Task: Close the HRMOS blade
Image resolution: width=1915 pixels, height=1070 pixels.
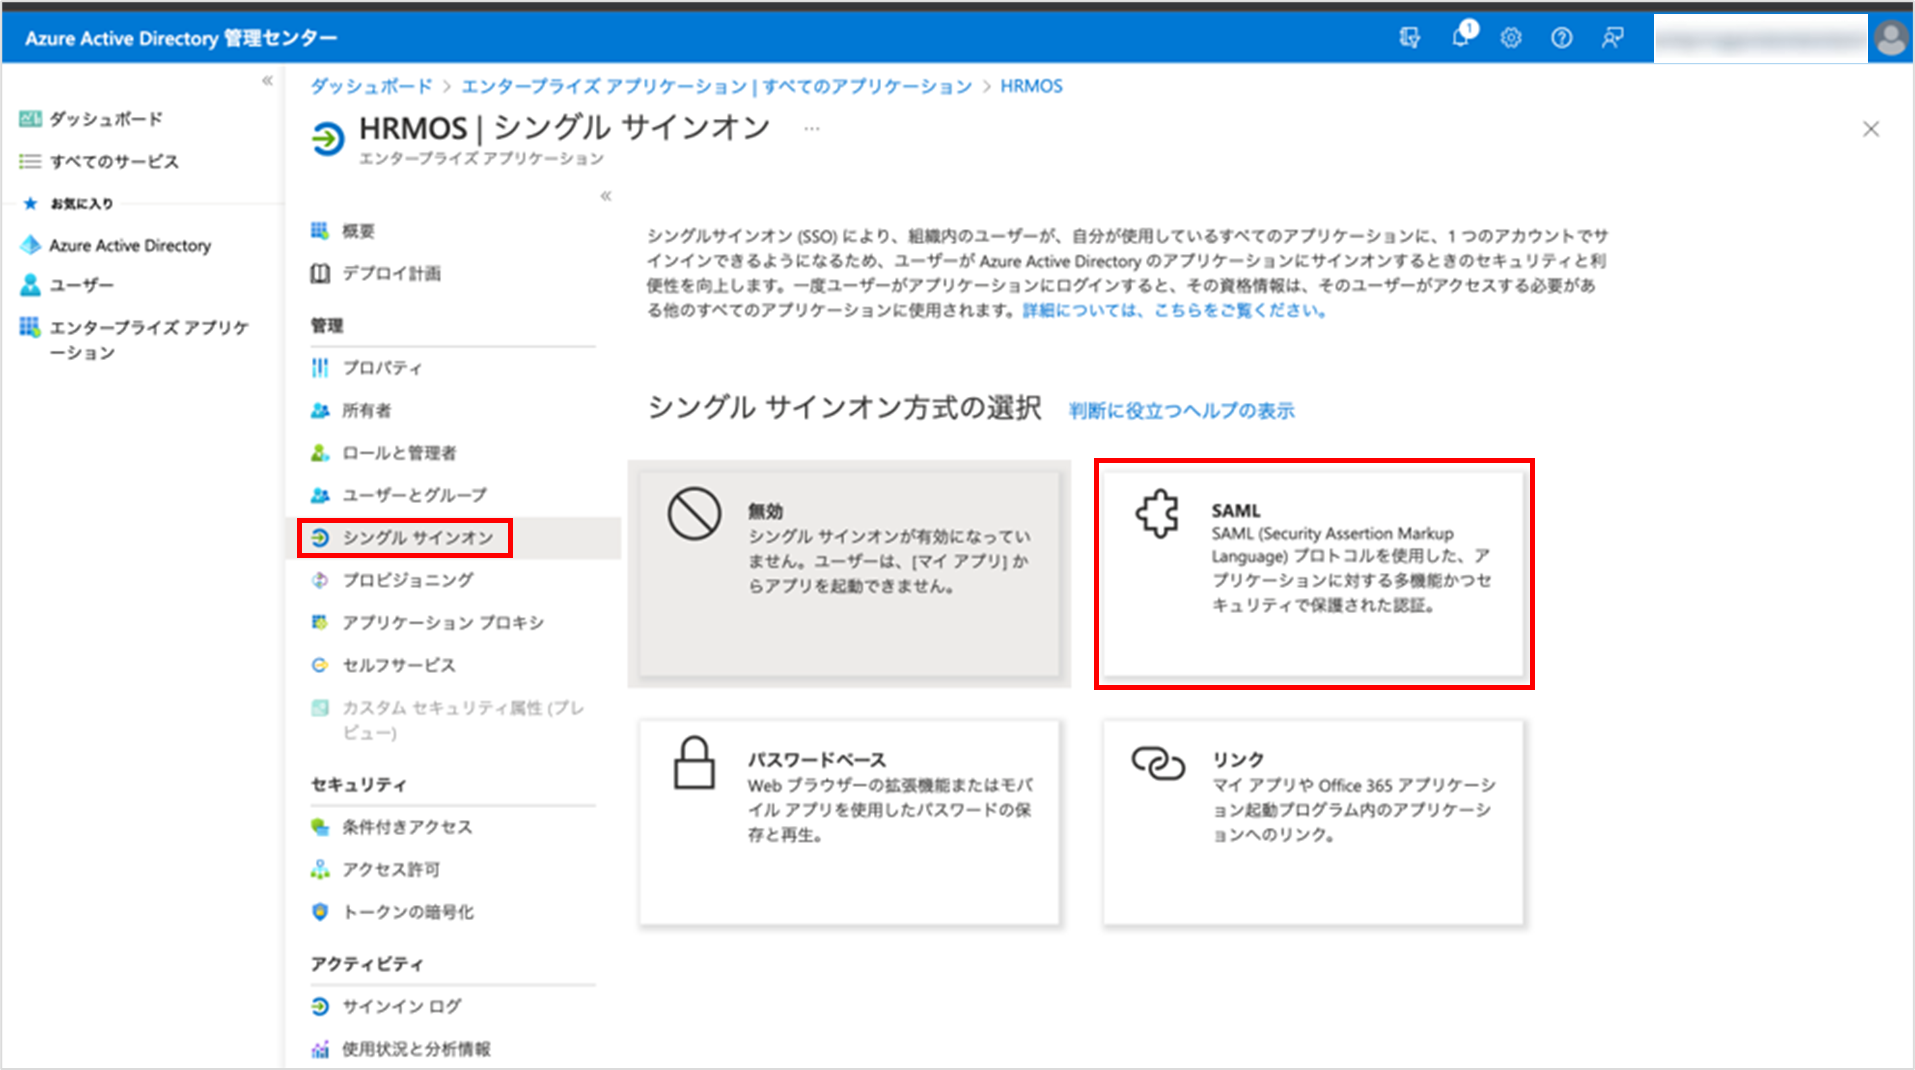Action: pyautogui.click(x=1870, y=129)
